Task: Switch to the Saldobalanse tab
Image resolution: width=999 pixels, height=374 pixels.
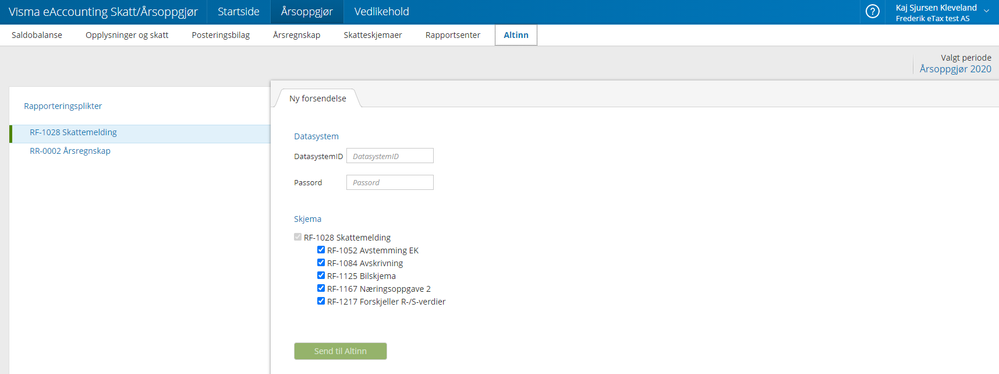Action: pyautogui.click(x=37, y=35)
